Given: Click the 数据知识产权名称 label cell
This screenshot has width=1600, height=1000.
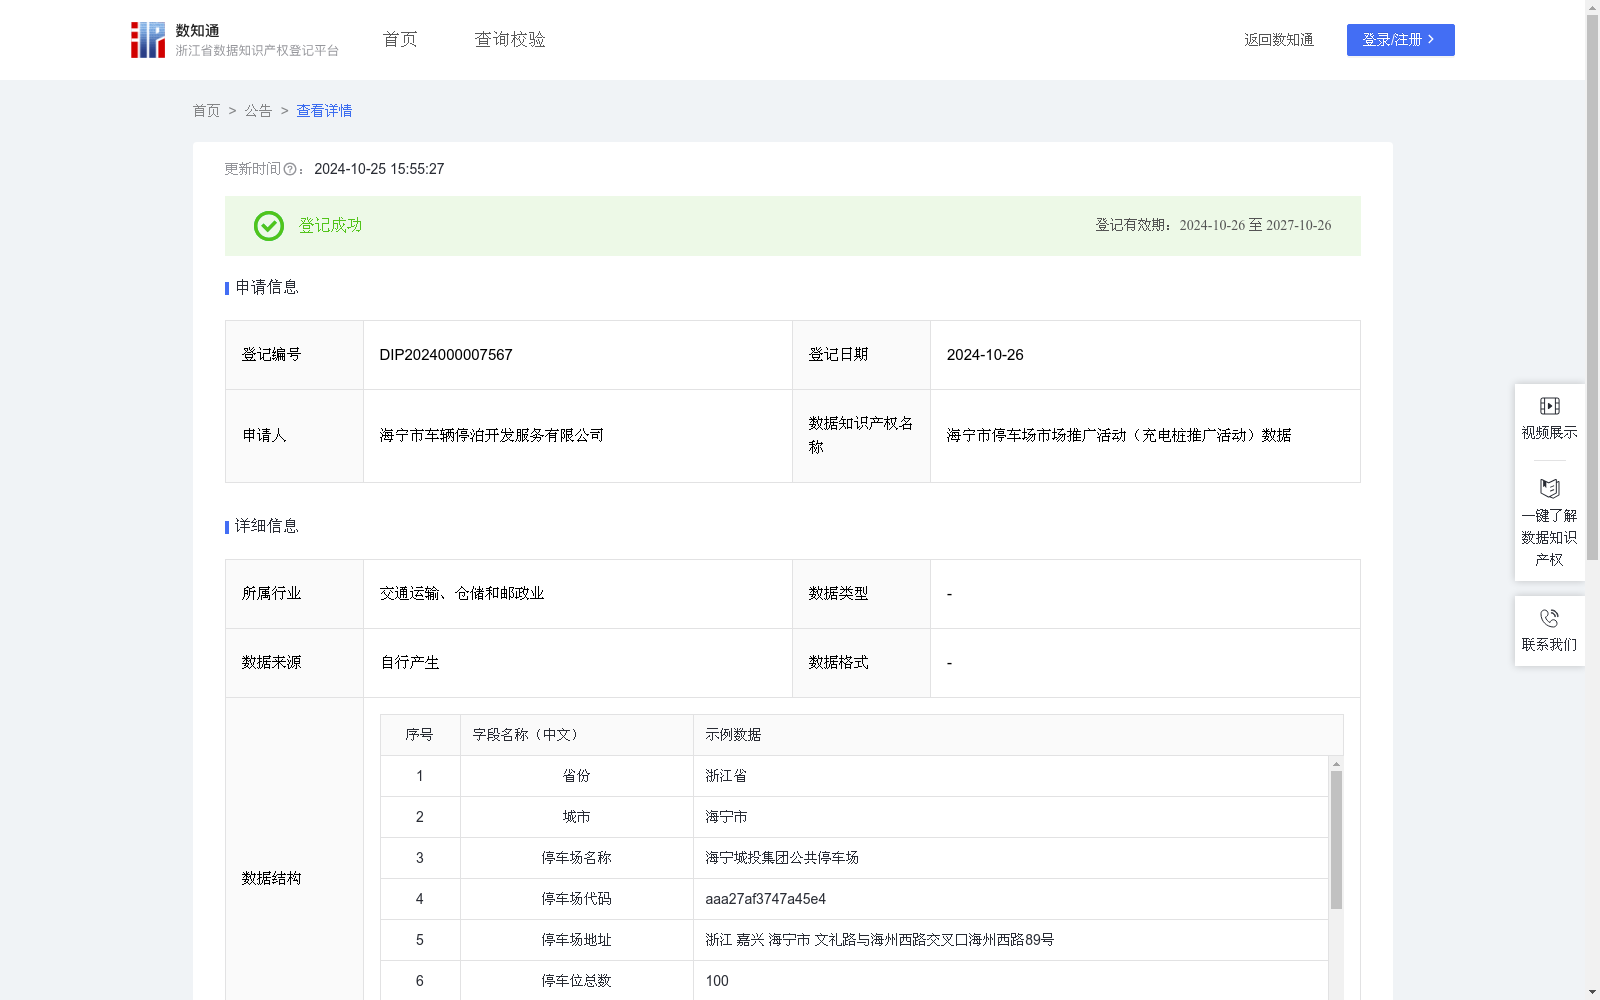Looking at the screenshot, I should (x=861, y=436).
